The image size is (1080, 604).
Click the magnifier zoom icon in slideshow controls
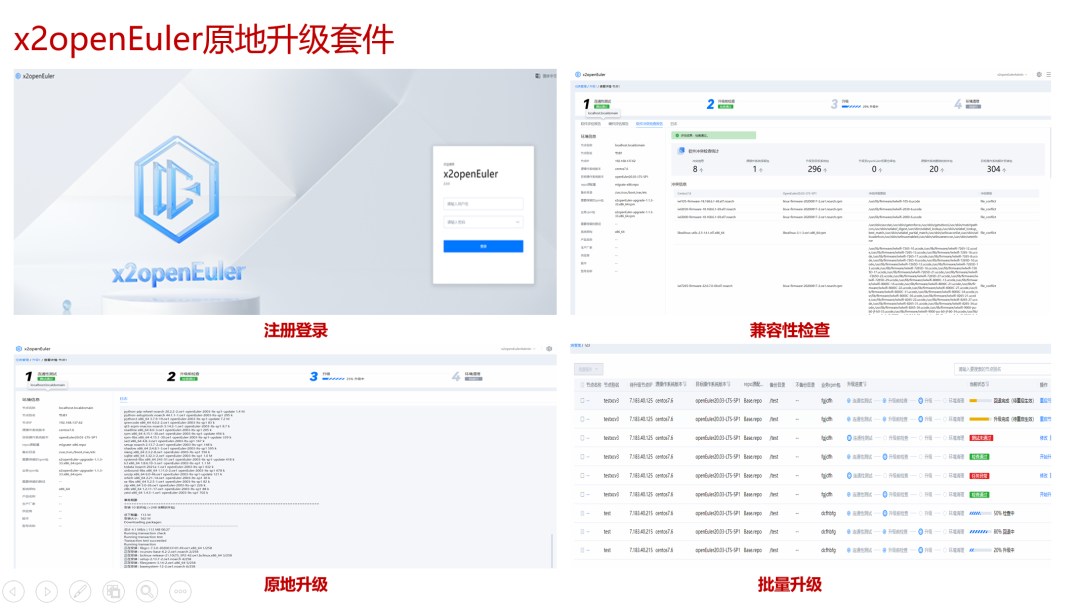(x=146, y=590)
